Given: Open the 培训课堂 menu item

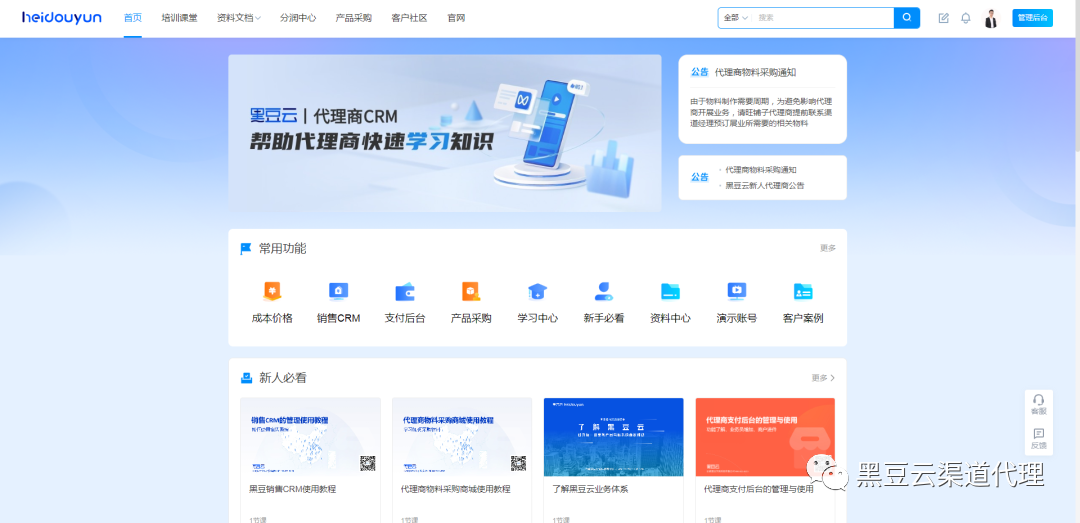Looking at the screenshot, I should (x=179, y=18).
